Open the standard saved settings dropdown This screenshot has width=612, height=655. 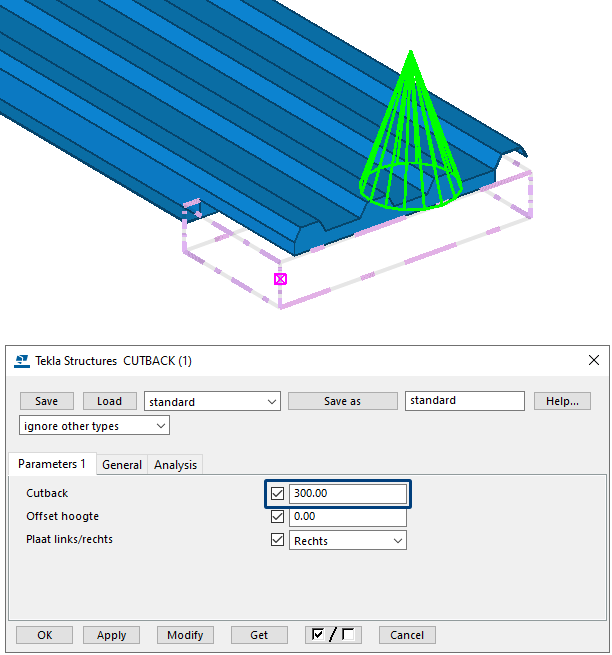[x=212, y=401]
